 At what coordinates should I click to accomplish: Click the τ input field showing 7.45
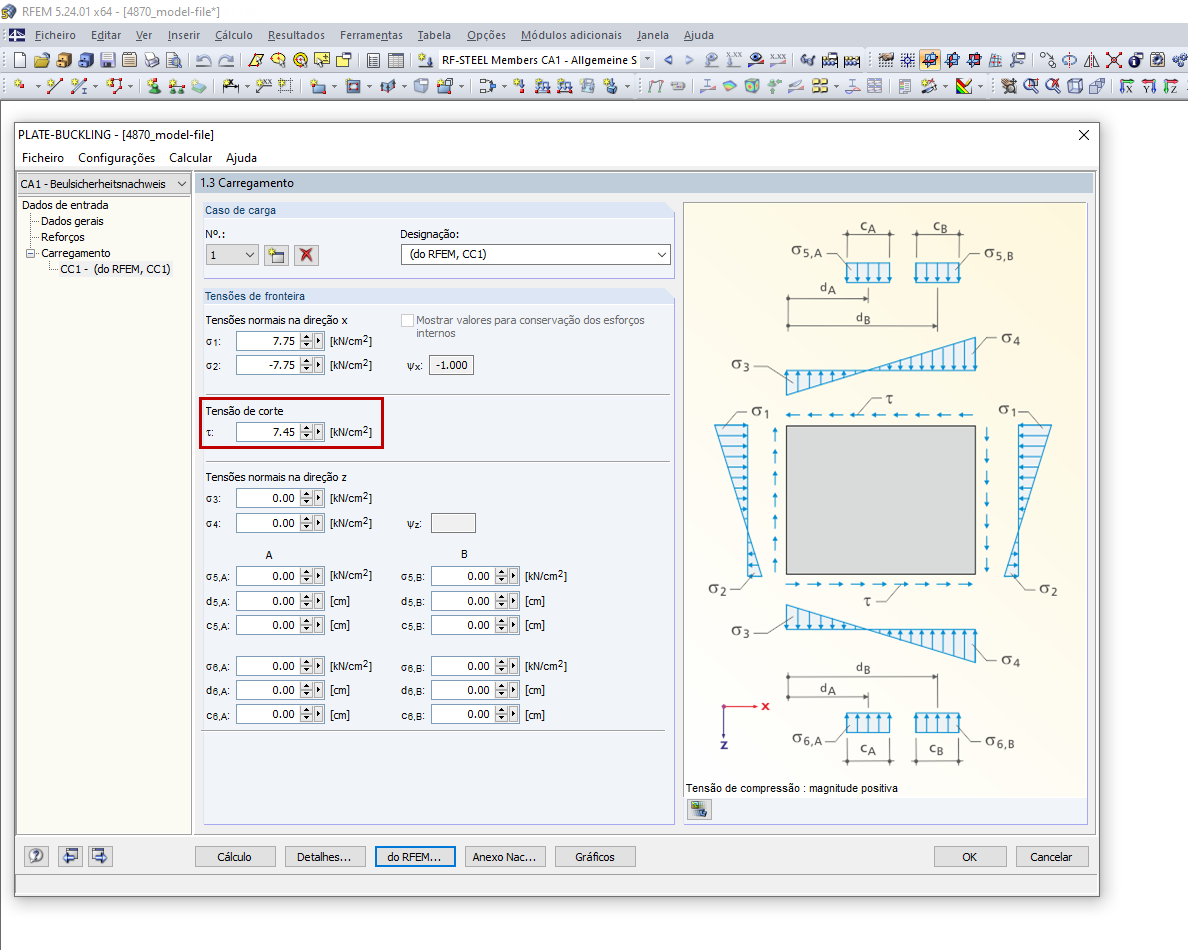[267, 432]
